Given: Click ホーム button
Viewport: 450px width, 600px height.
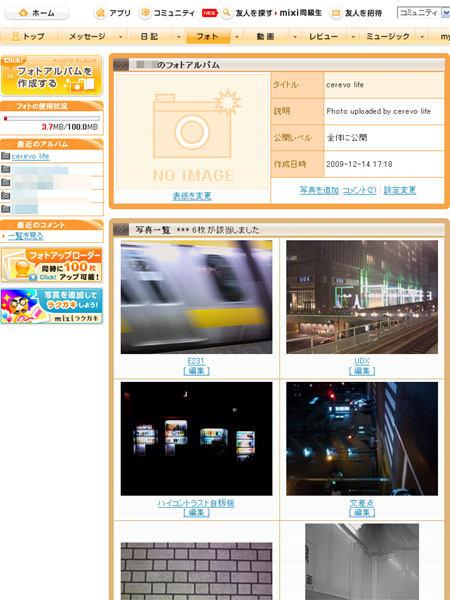Looking at the screenshot, I should coord(37,13).
